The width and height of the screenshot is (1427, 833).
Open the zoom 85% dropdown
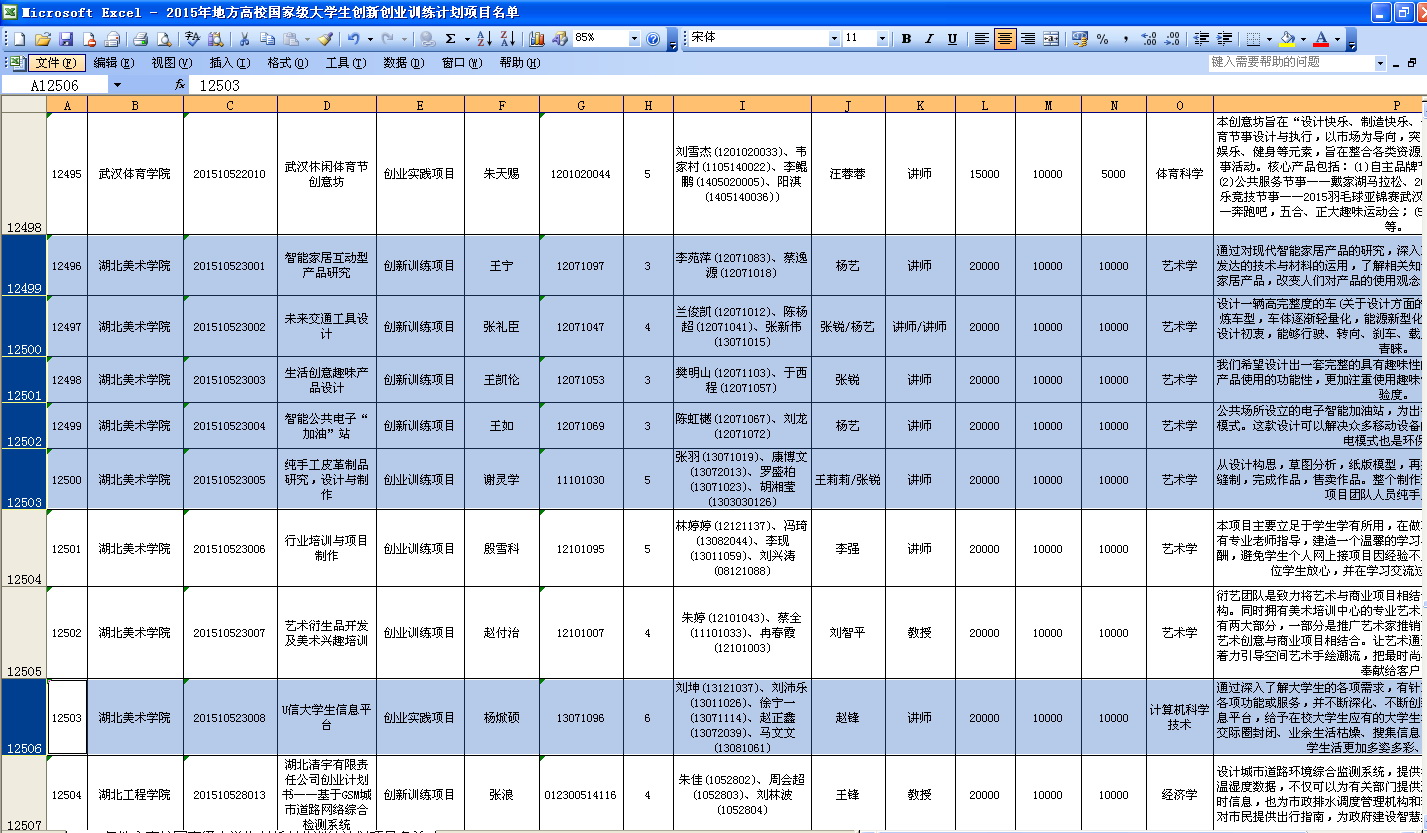[634, 39]
